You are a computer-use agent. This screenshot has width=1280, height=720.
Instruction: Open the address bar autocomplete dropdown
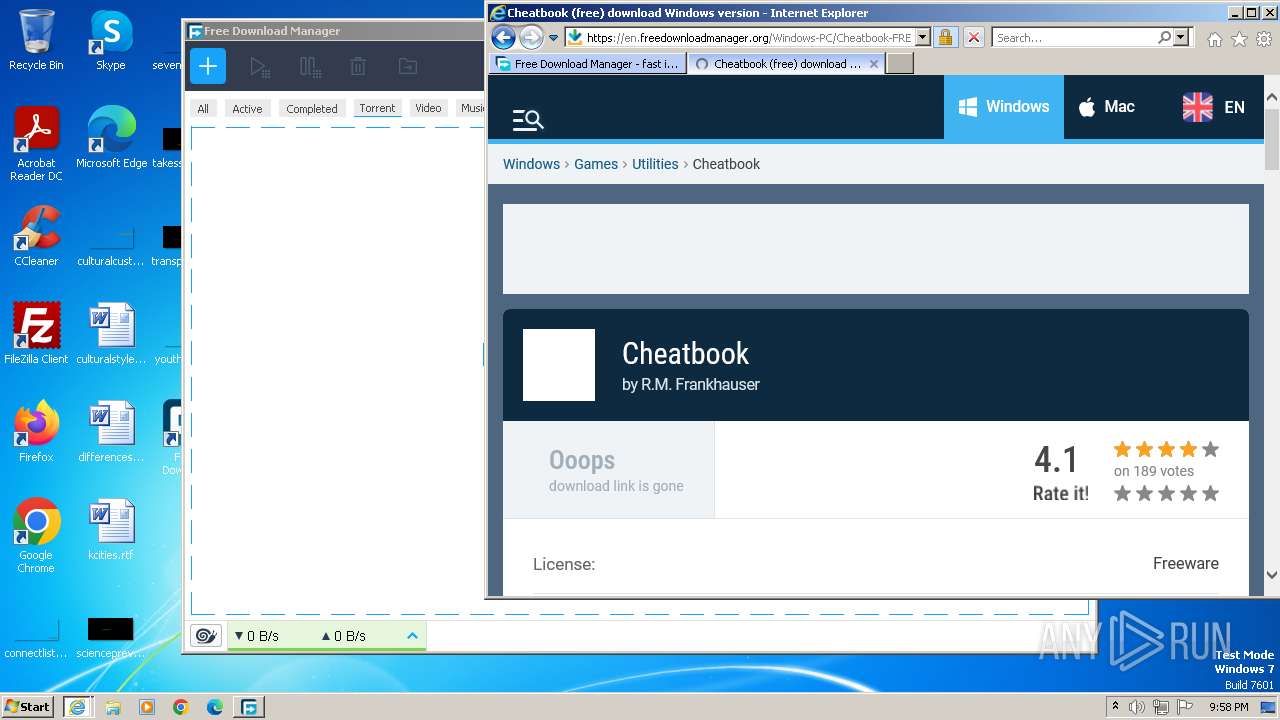click(x=922, y=38)
